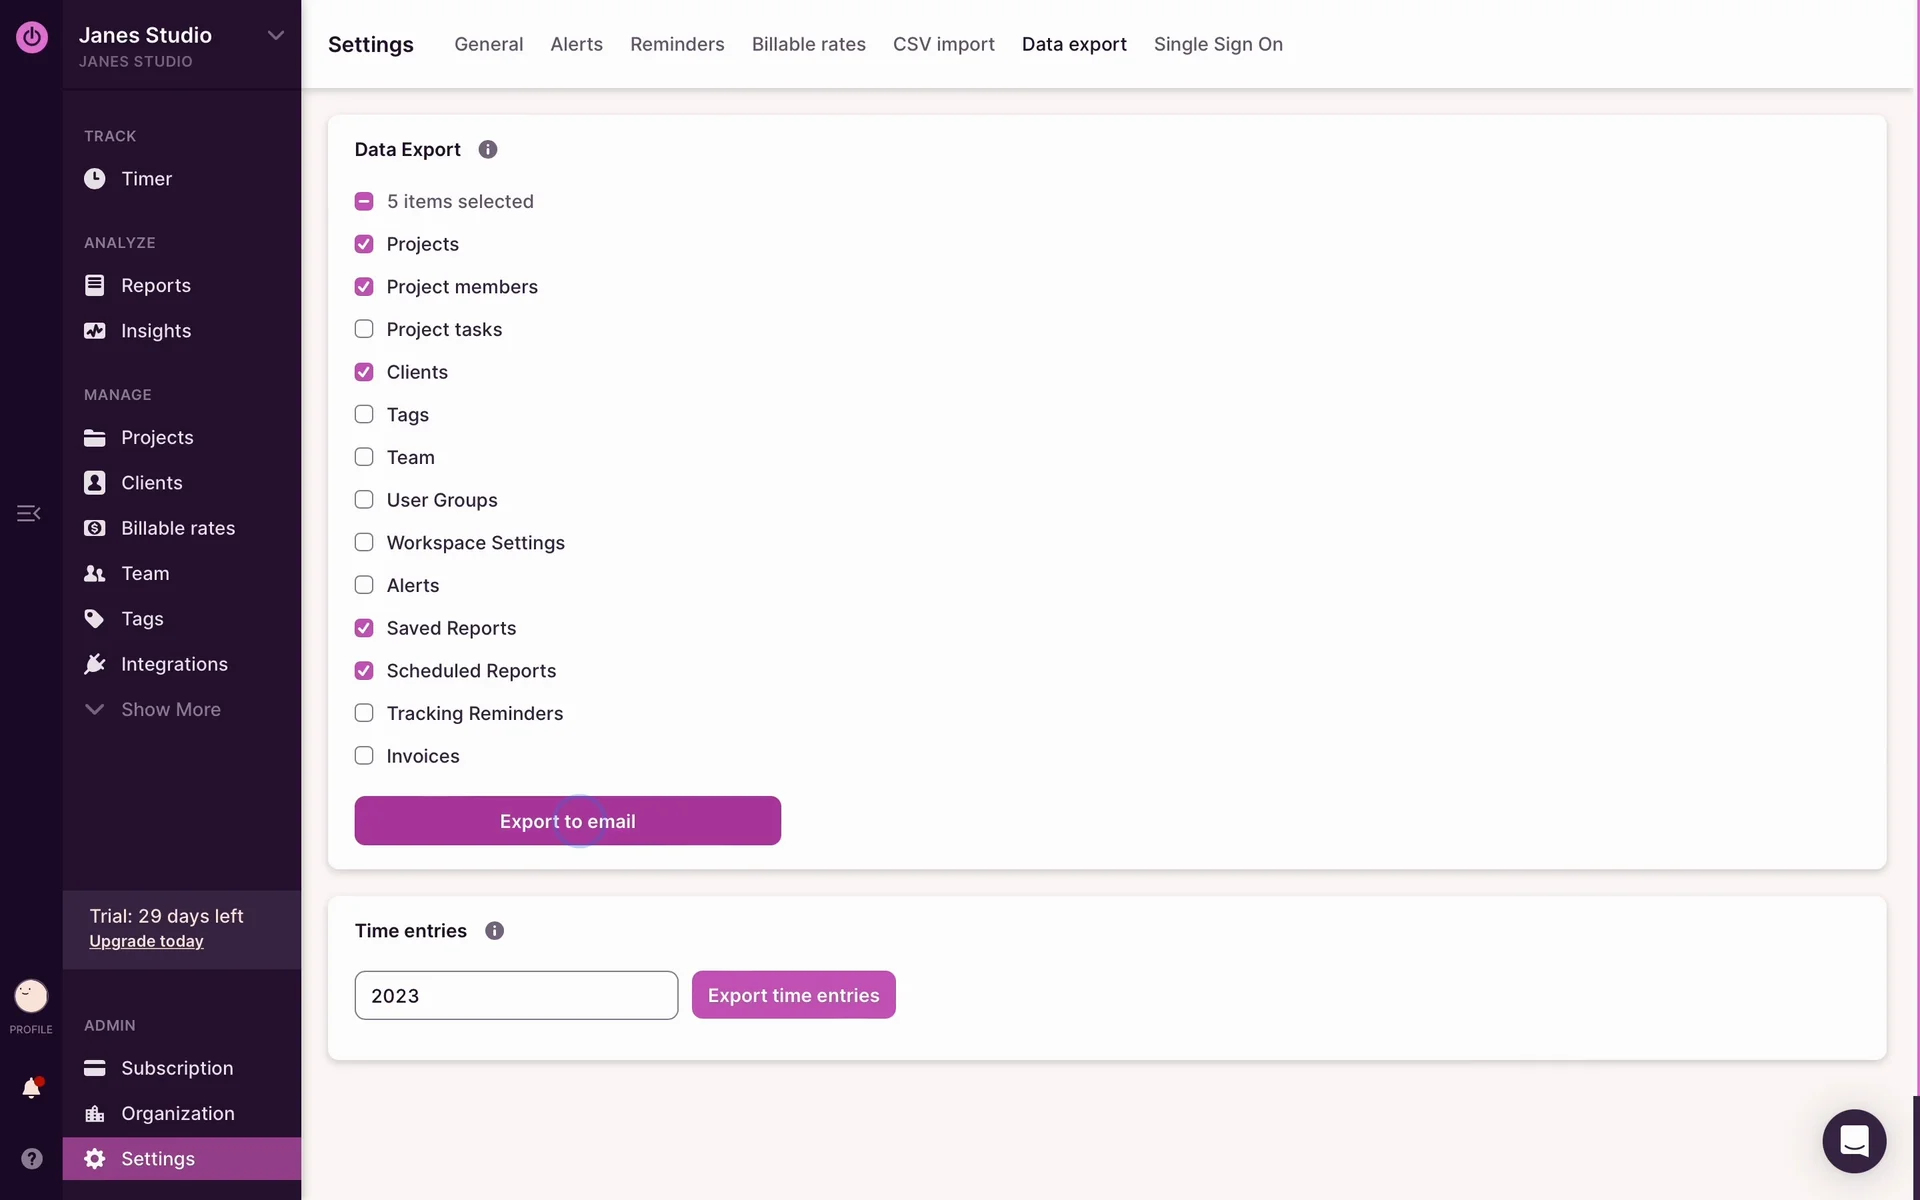Open the Janes Studio workspace dropdown

[x=275, y=36]
